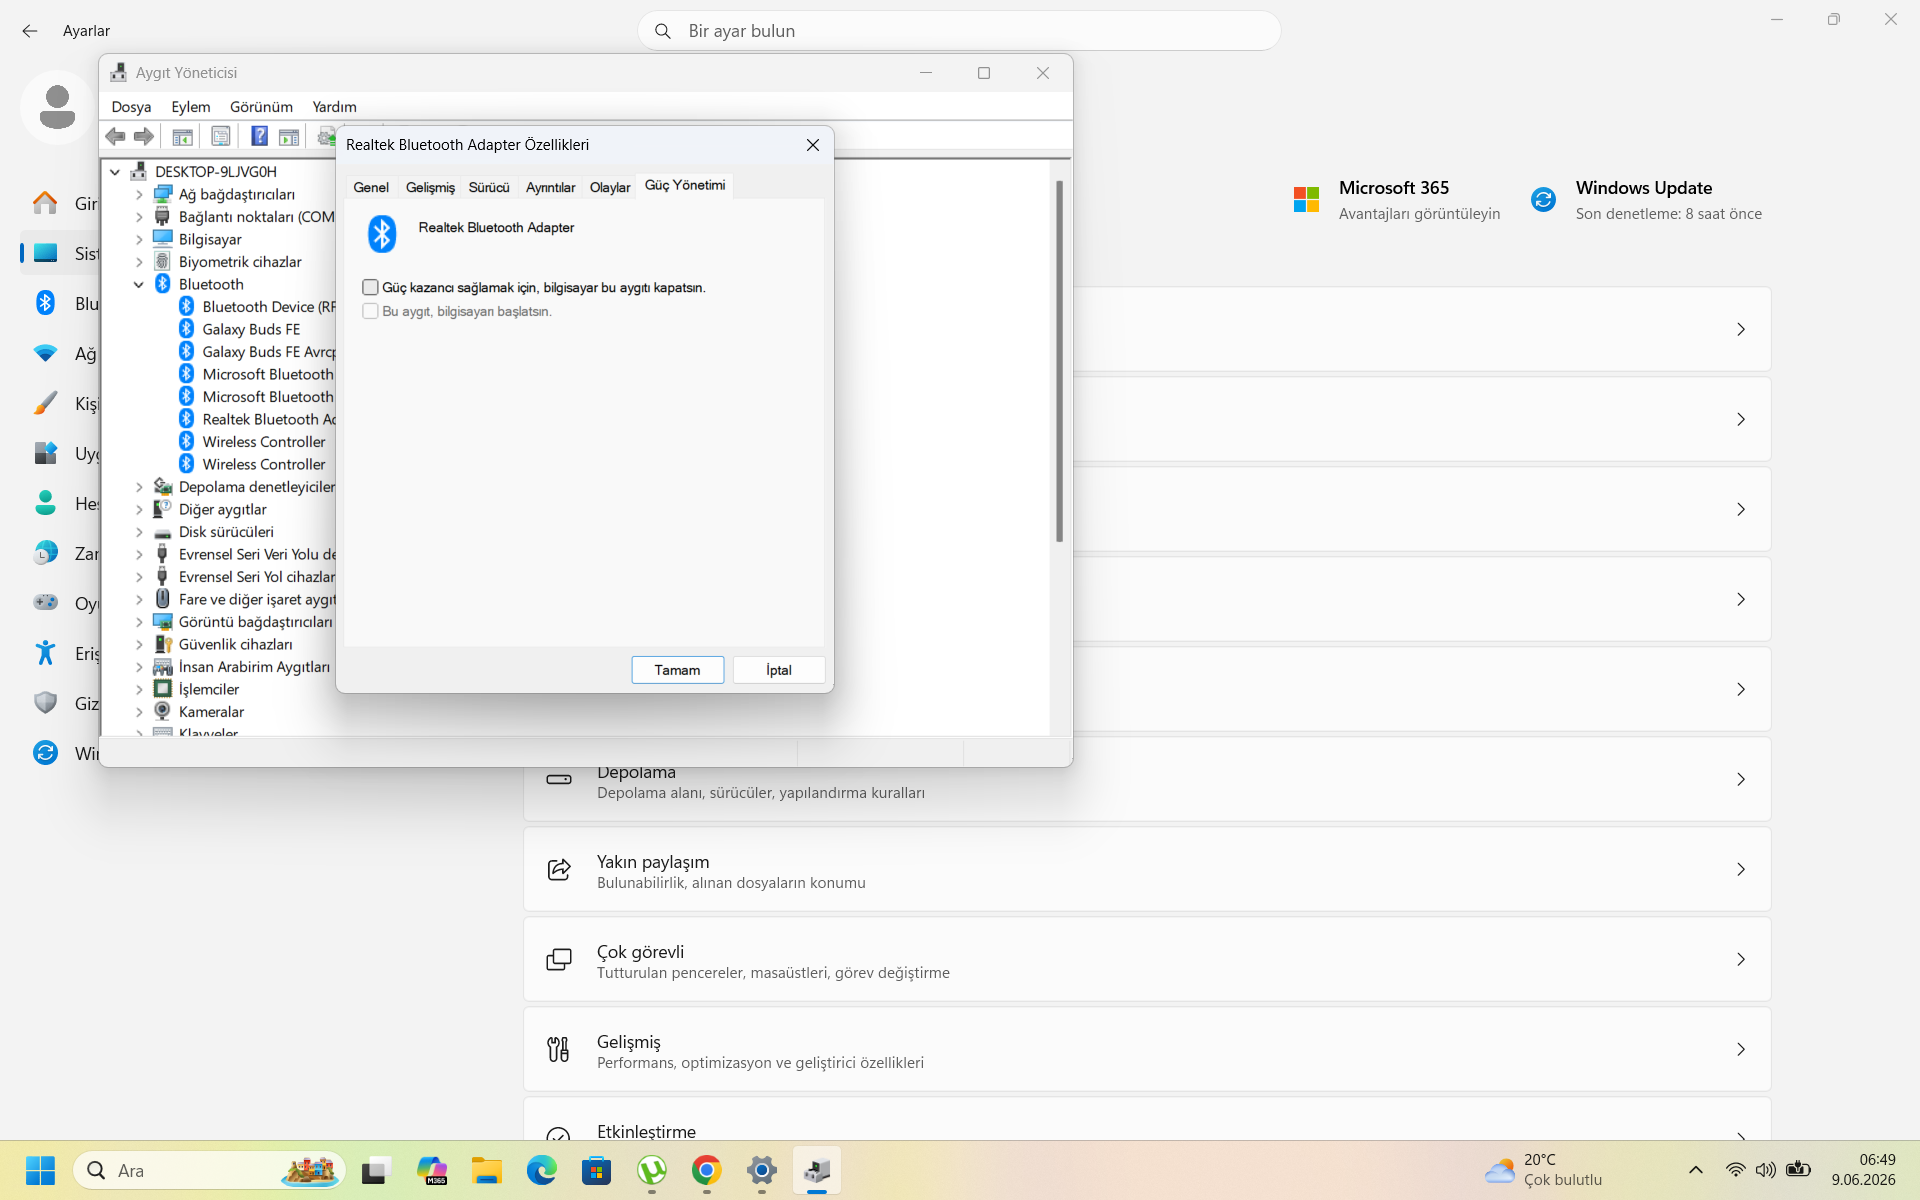
Task: Switch to the Sürücü tab
Action: pos(489,187)
